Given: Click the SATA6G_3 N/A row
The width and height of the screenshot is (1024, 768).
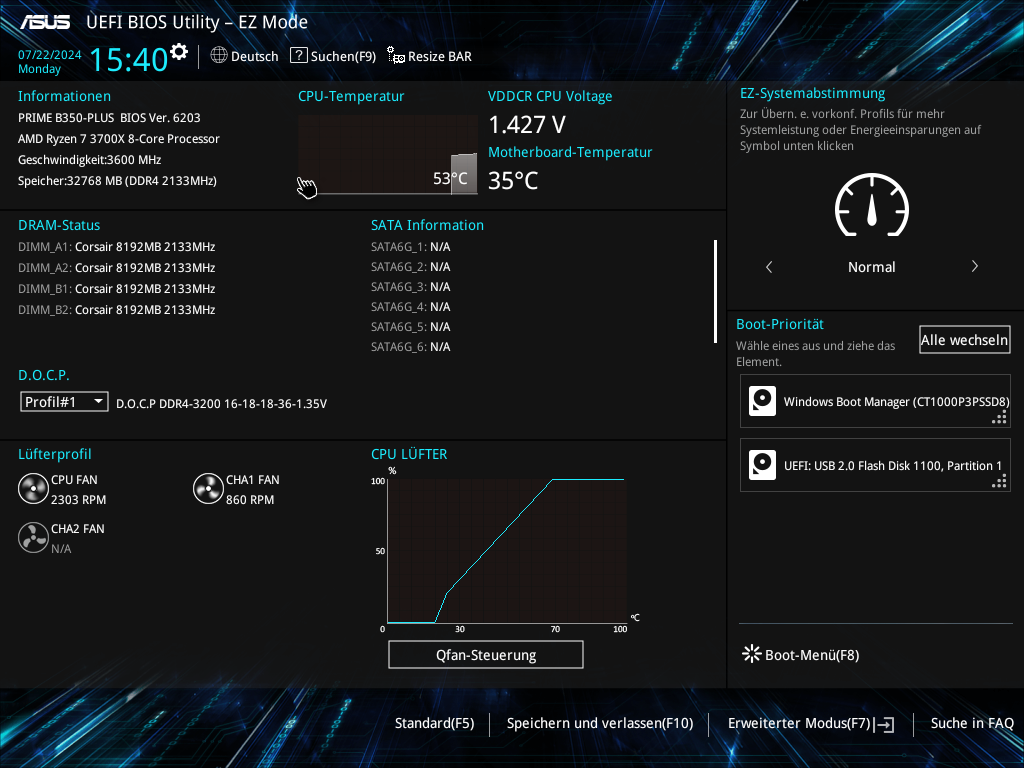Looking at the screenshot, I should [x=411, y=287].
